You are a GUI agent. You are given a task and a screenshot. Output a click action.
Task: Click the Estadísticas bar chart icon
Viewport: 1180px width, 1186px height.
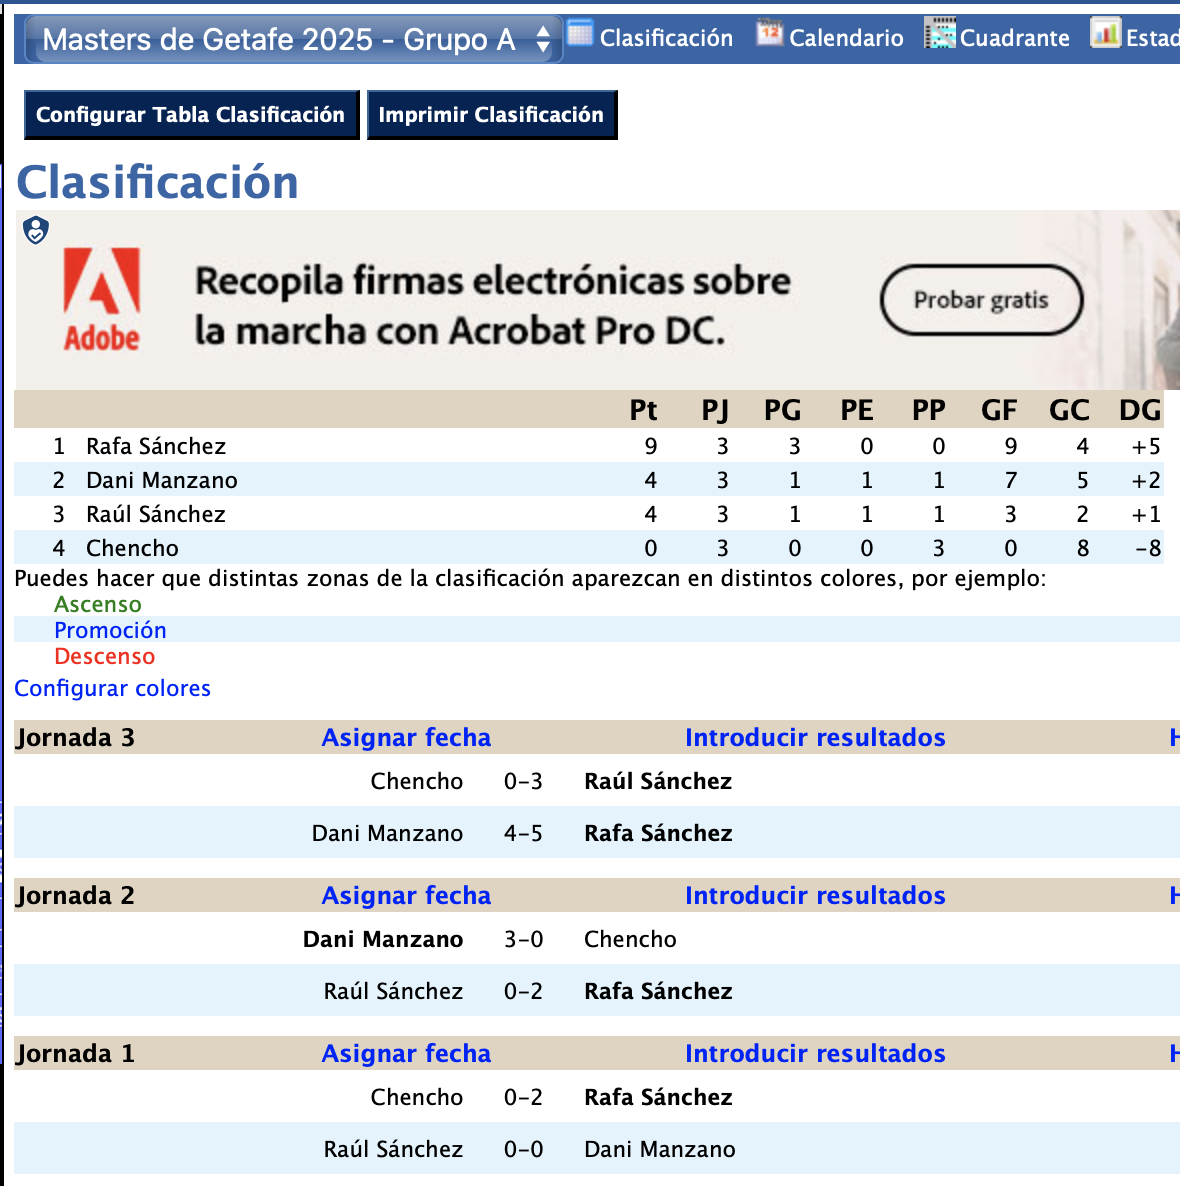click(1105, 35)
